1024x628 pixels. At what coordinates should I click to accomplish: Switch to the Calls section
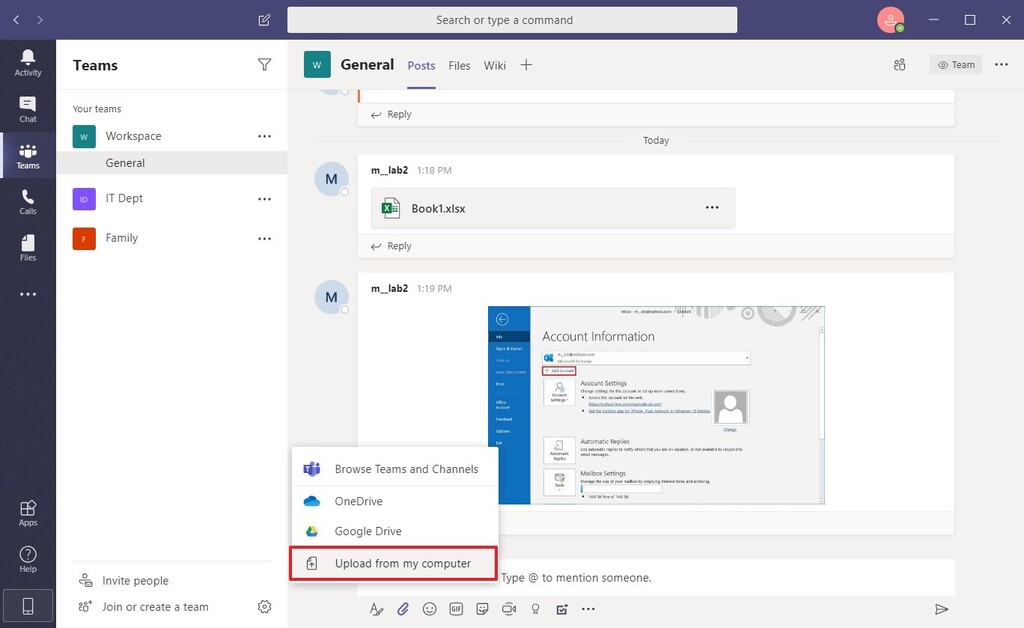tap(27, 199)
